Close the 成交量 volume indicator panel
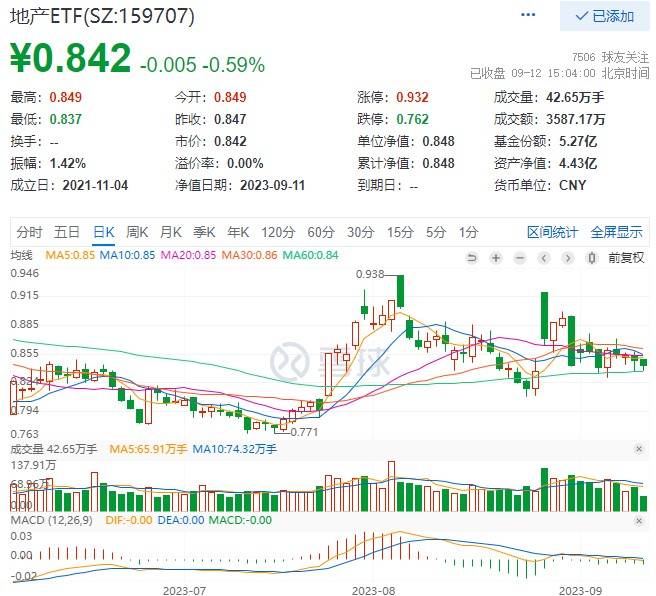This screenshot has width=656, height=596. (x=639, y=450)
